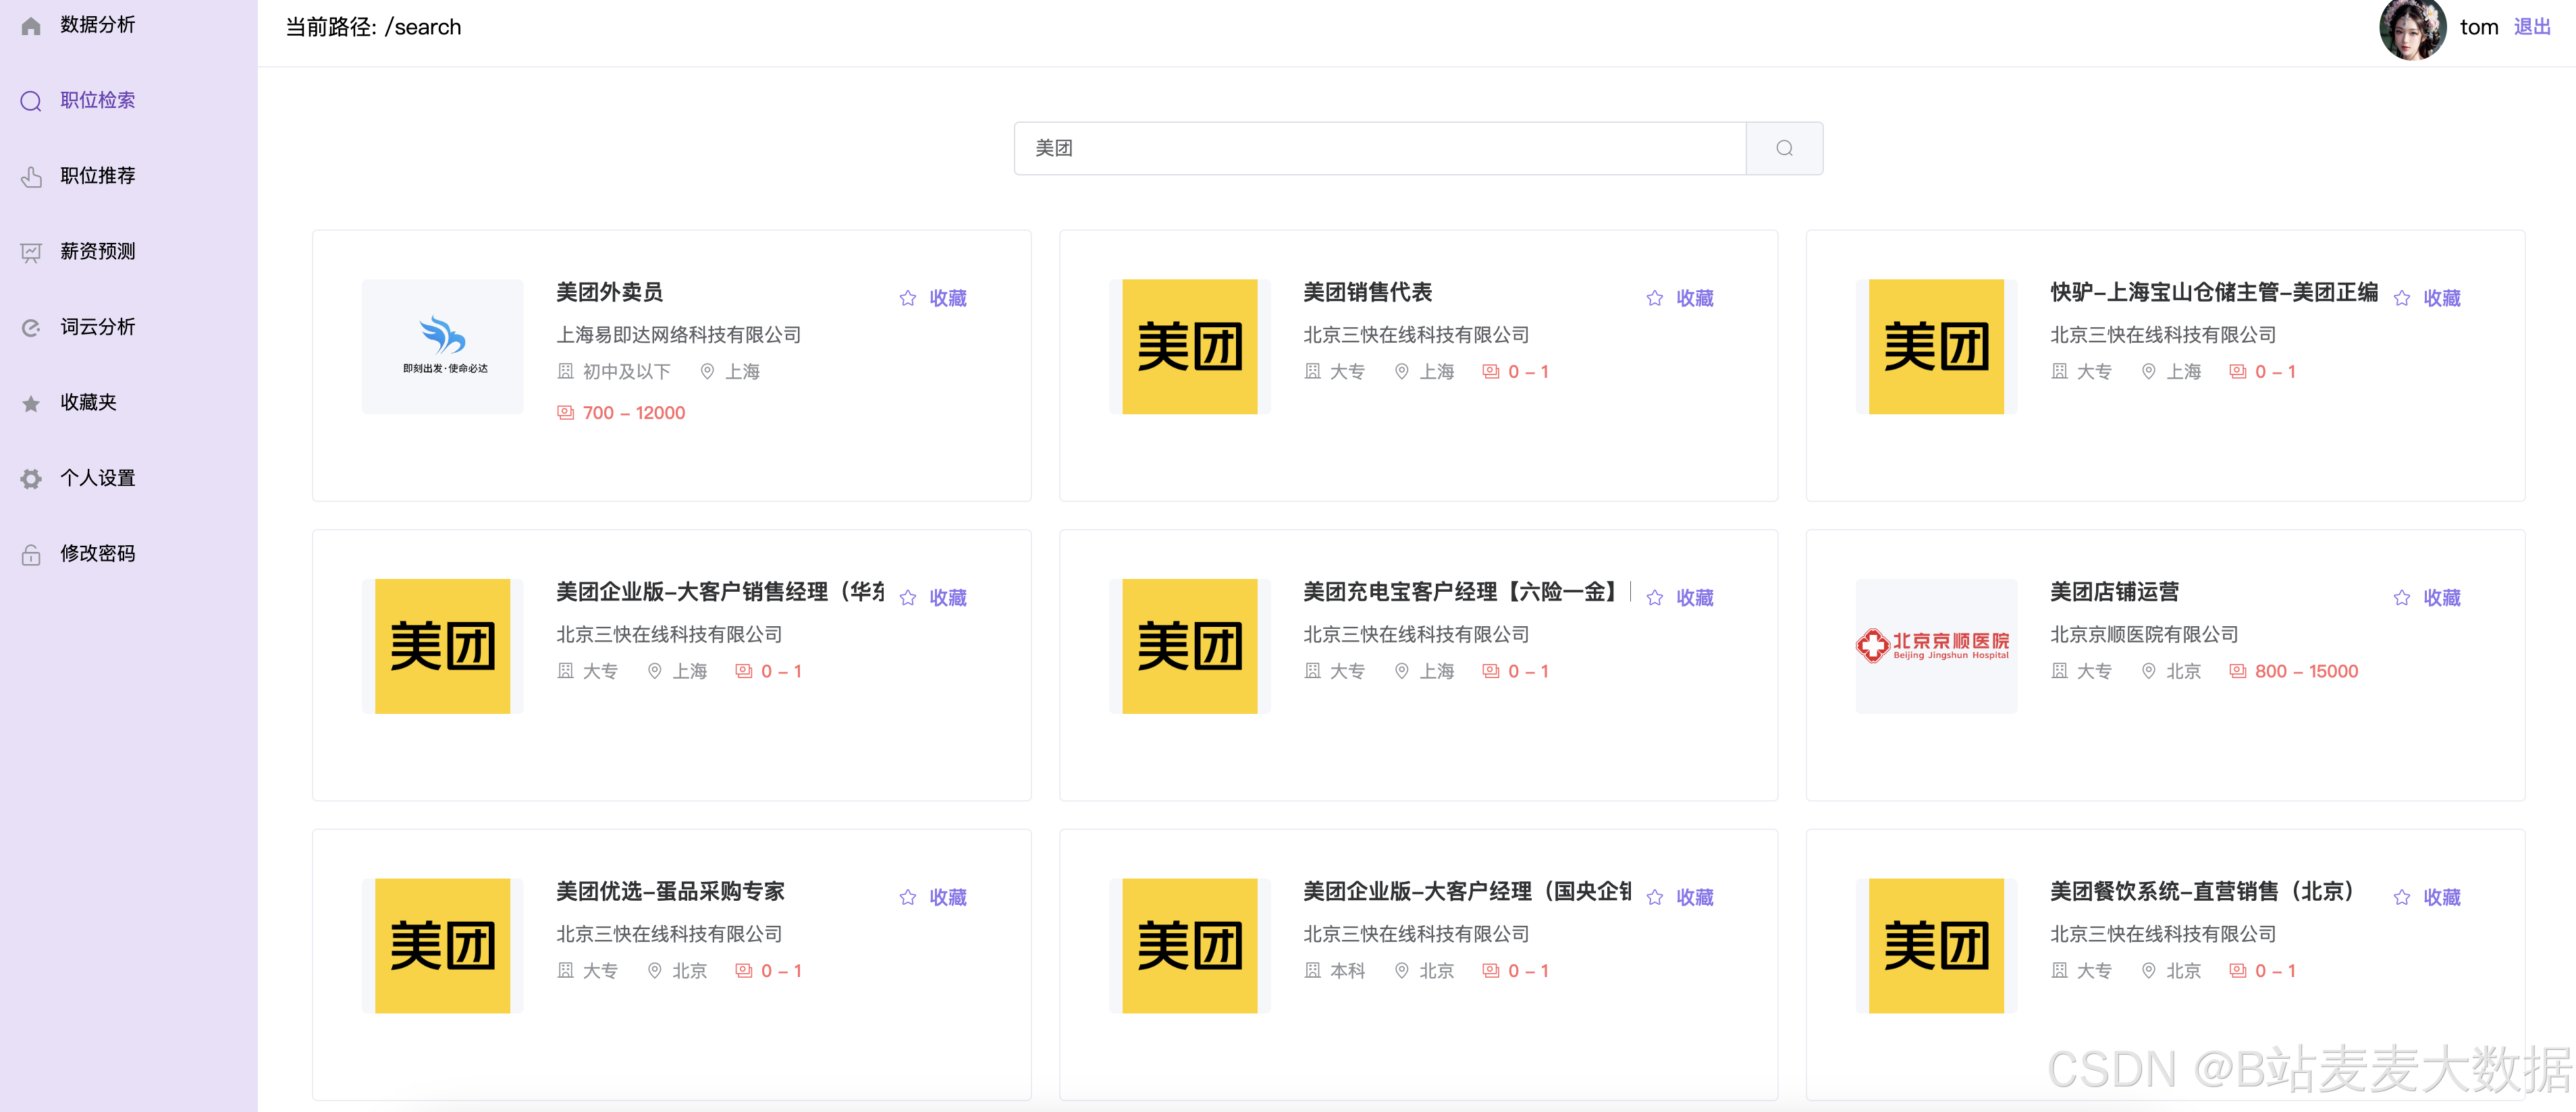Image resolution: width=2576 pixels, height=1112 pixels.
Task: Click the title 美团优选-蛋品采购专家
Action: [670, 891]
